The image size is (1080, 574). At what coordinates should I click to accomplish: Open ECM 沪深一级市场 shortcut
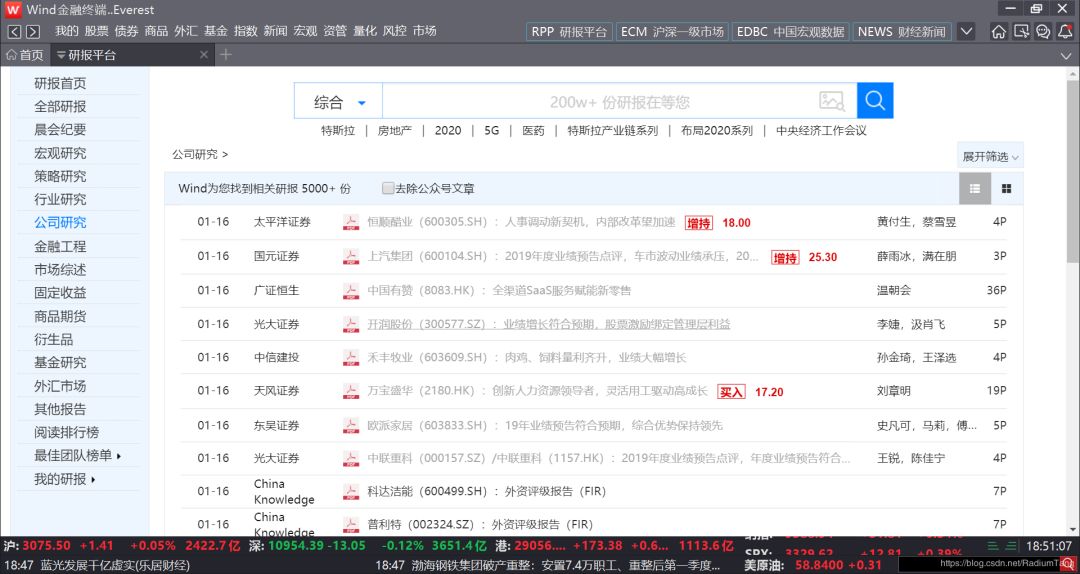pyautogui.click(x=672, y=32)
